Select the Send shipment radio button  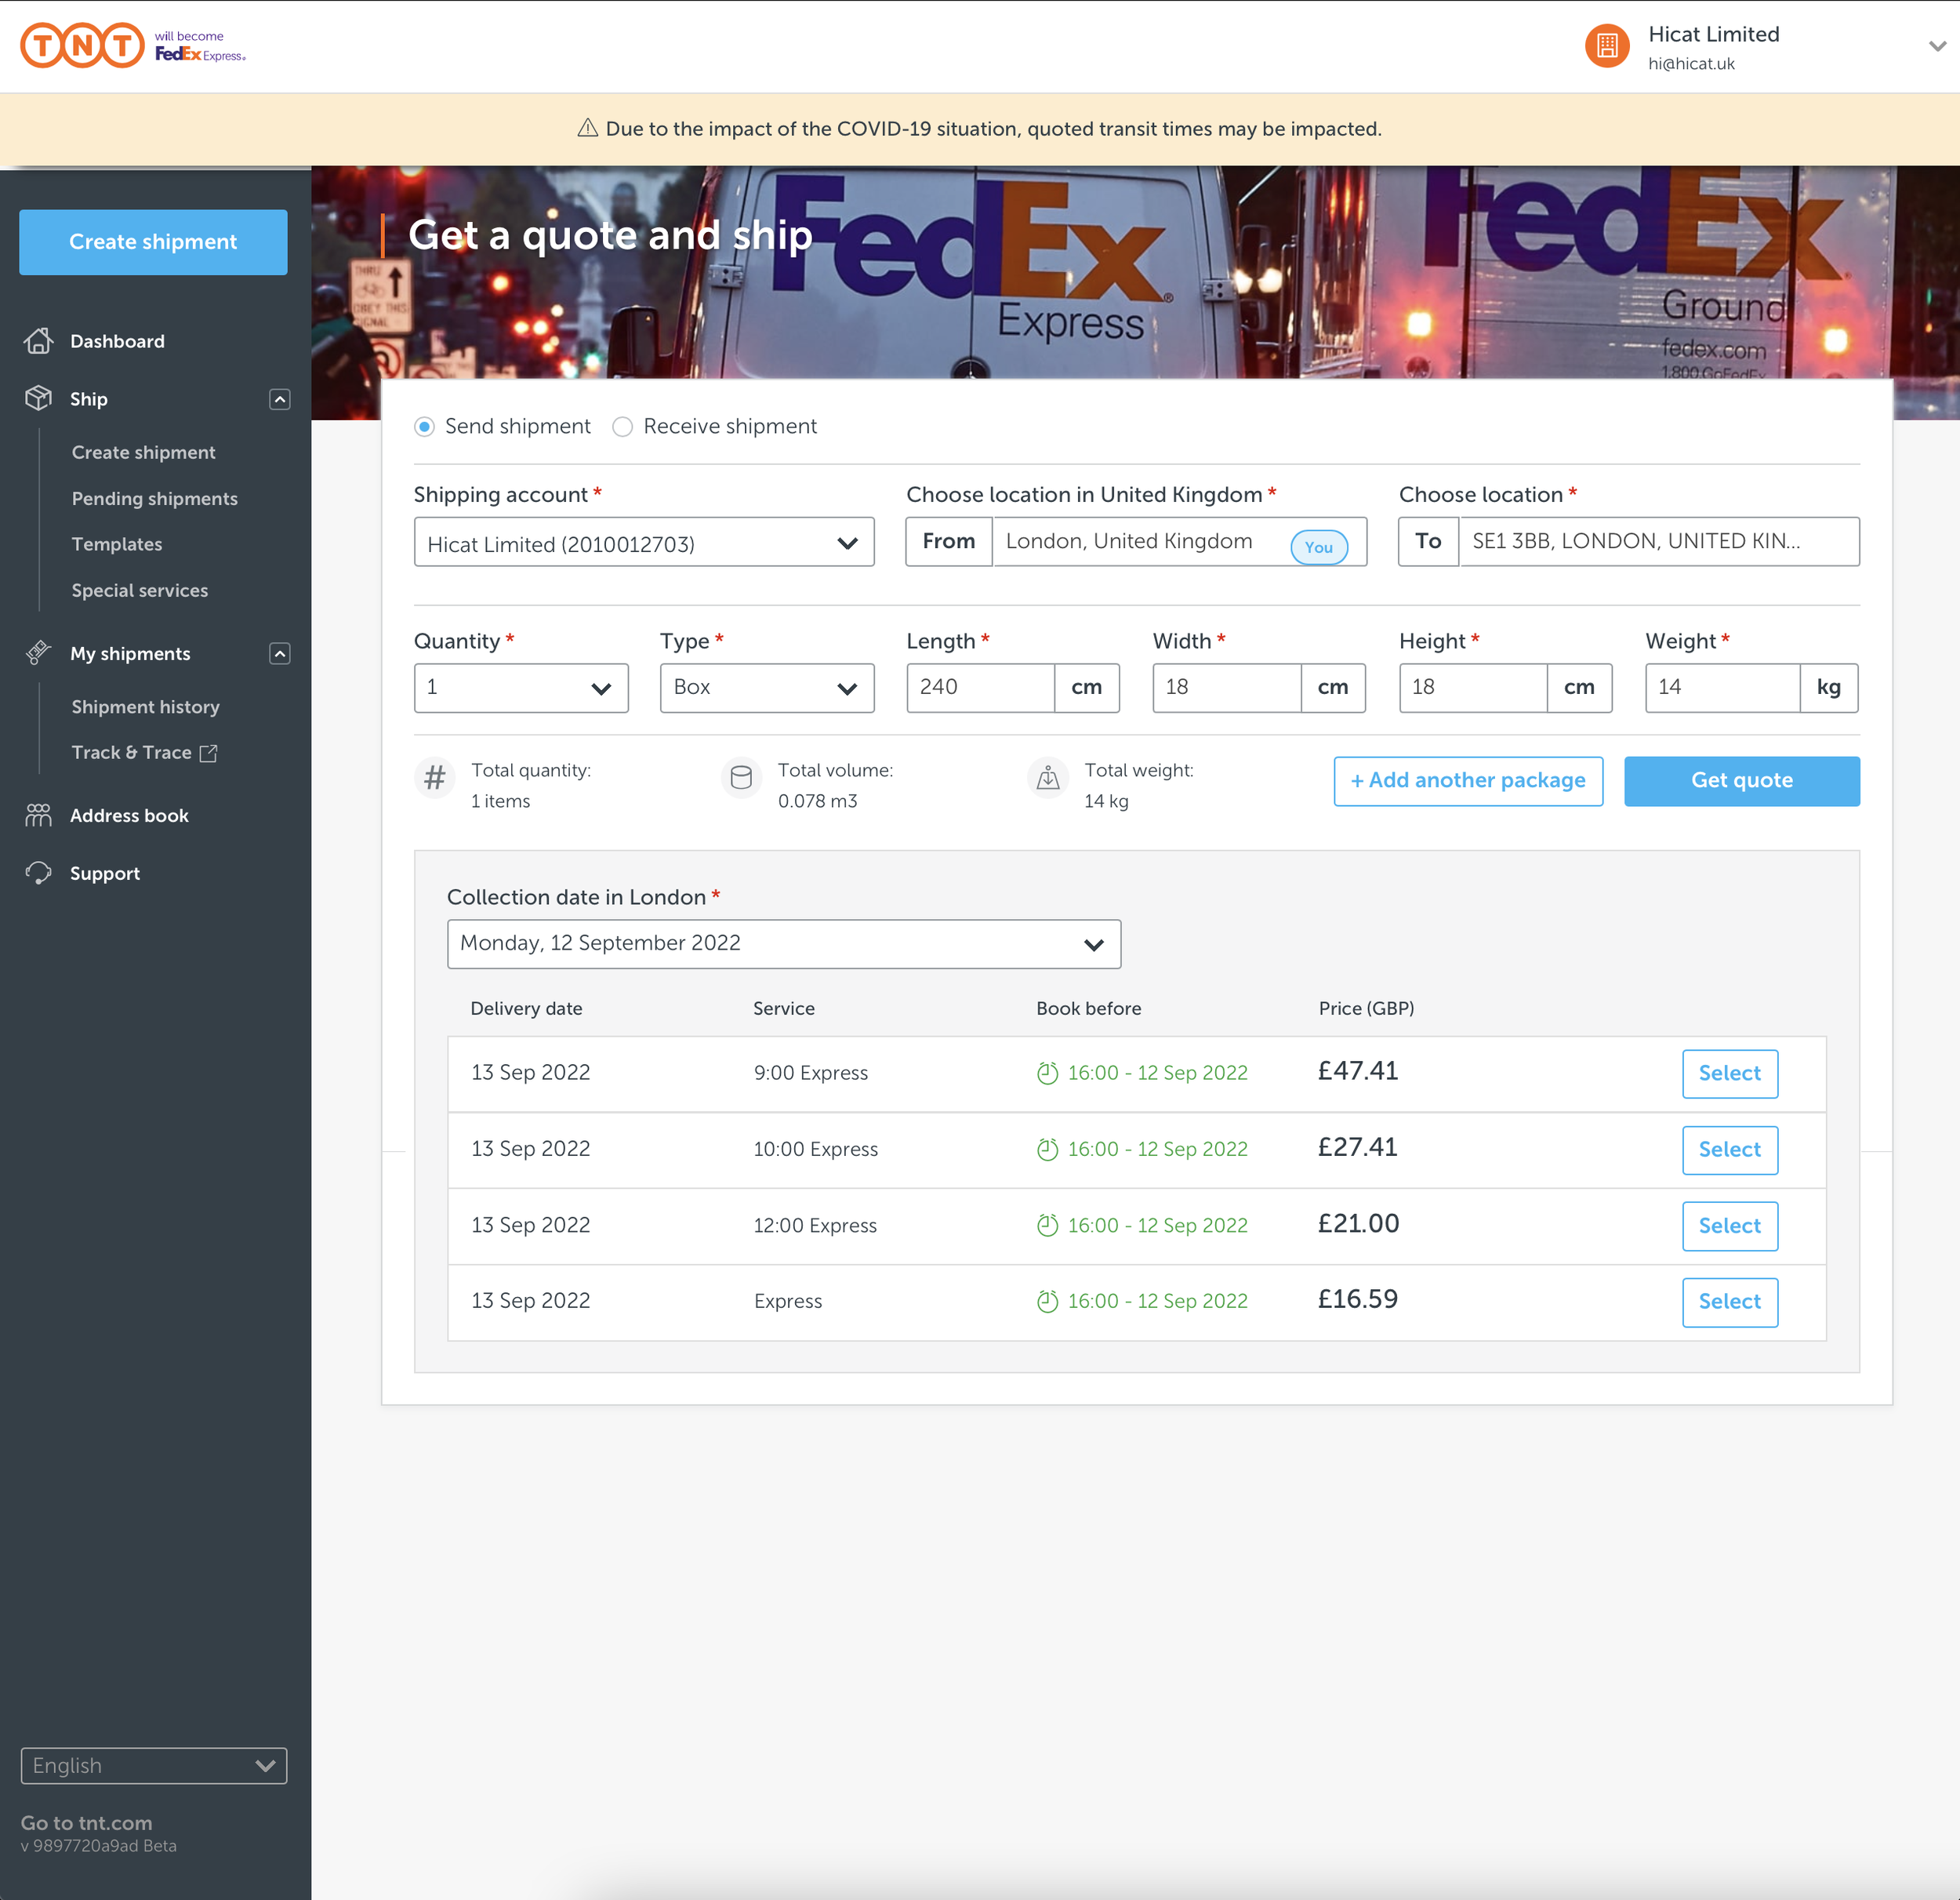[x=424, y=427]
